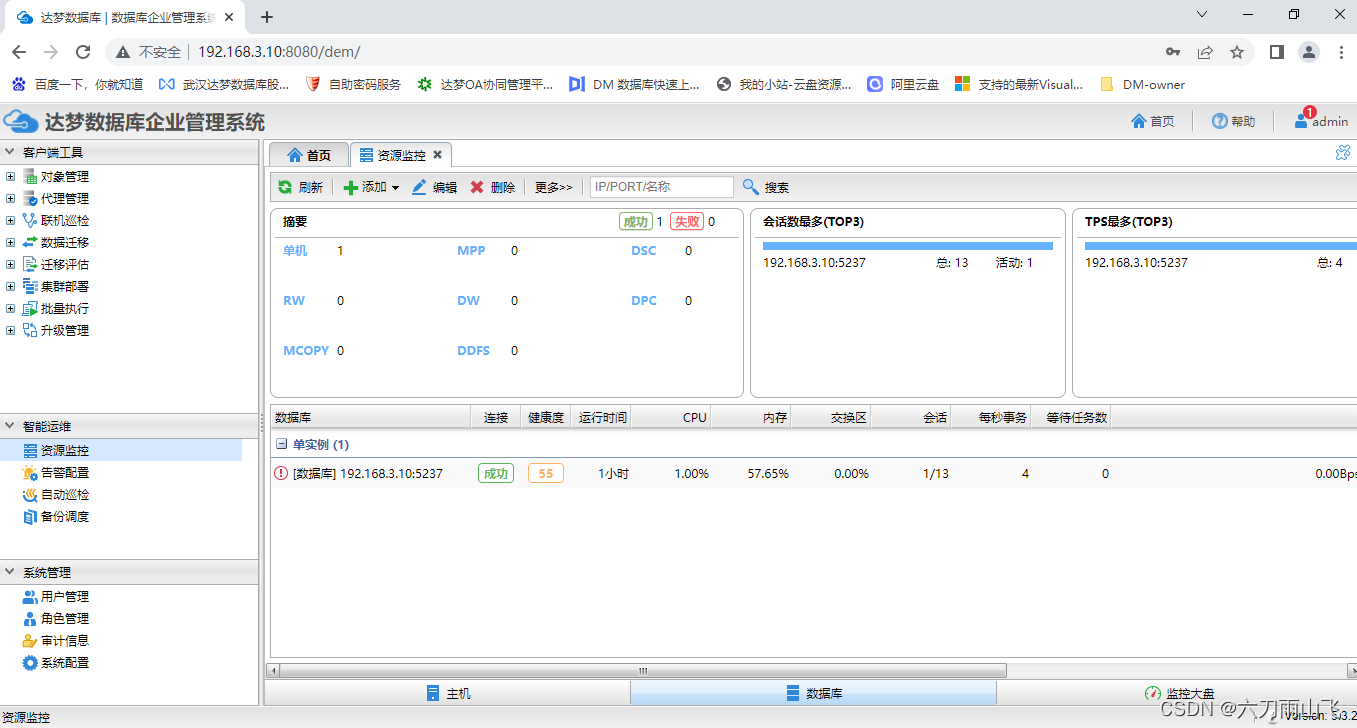Switch to 主机 bottom tab
The image size is (1357, 728).
(447, 693)
